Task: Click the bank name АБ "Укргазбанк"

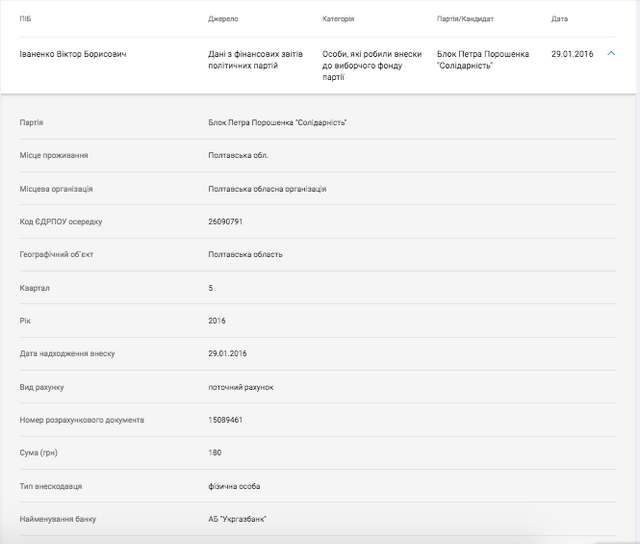Action: point(238,519)
